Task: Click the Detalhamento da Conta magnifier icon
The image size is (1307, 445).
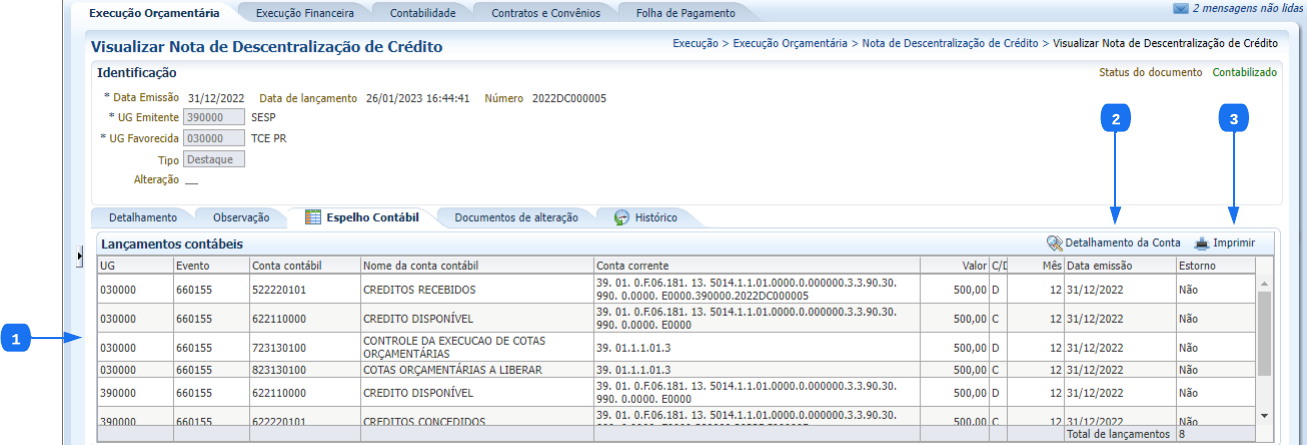Action: pos(1054,243)
